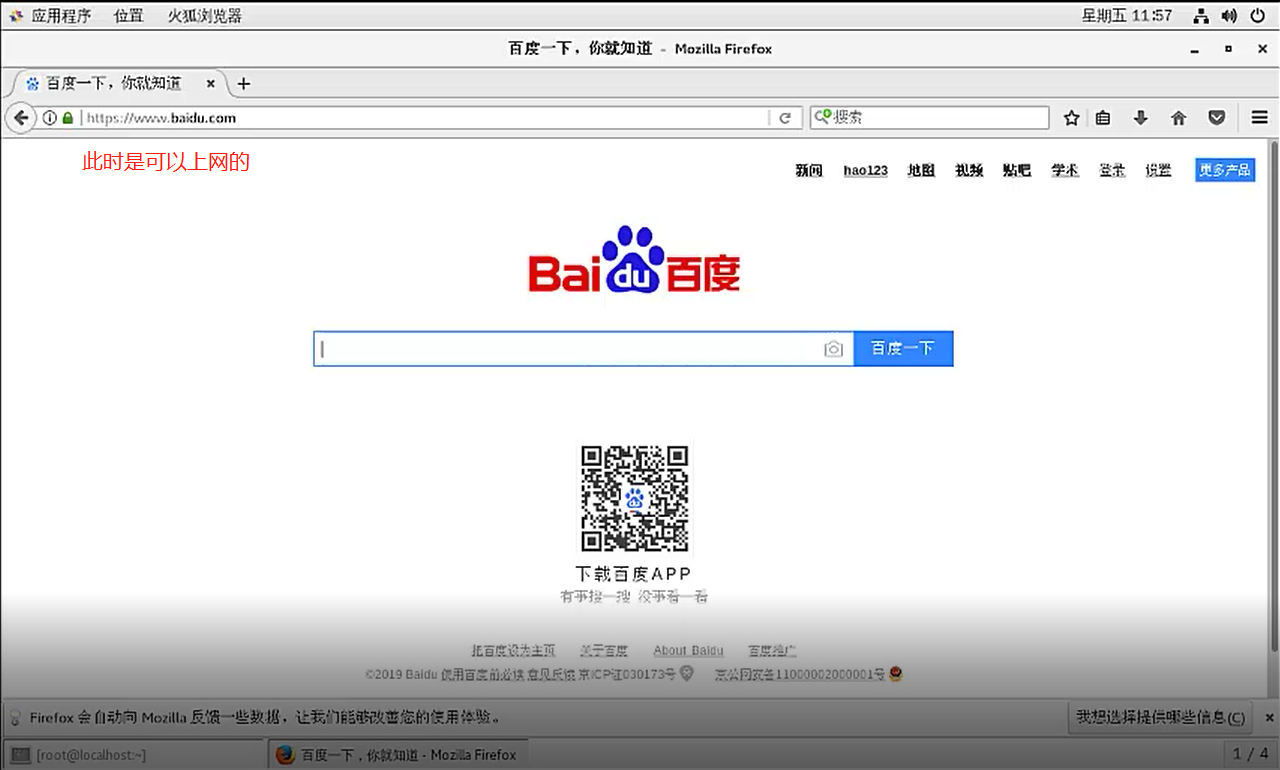Open the 贴吧 link
Screen dimensions: 1280x770
click(x=1017, y=170)
